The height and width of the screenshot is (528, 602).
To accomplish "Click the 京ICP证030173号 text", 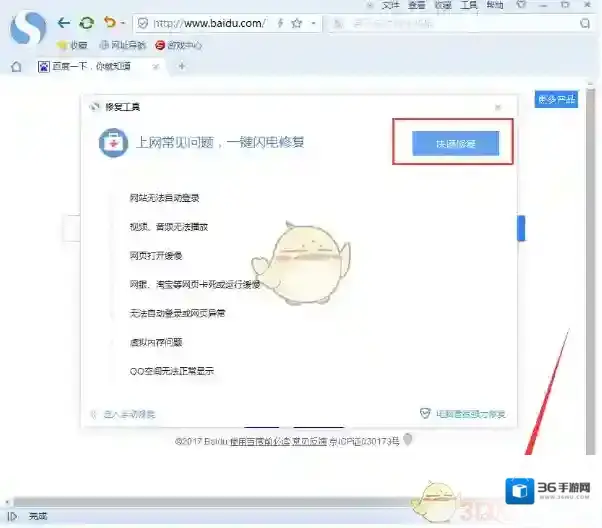I will coord(364,442).
